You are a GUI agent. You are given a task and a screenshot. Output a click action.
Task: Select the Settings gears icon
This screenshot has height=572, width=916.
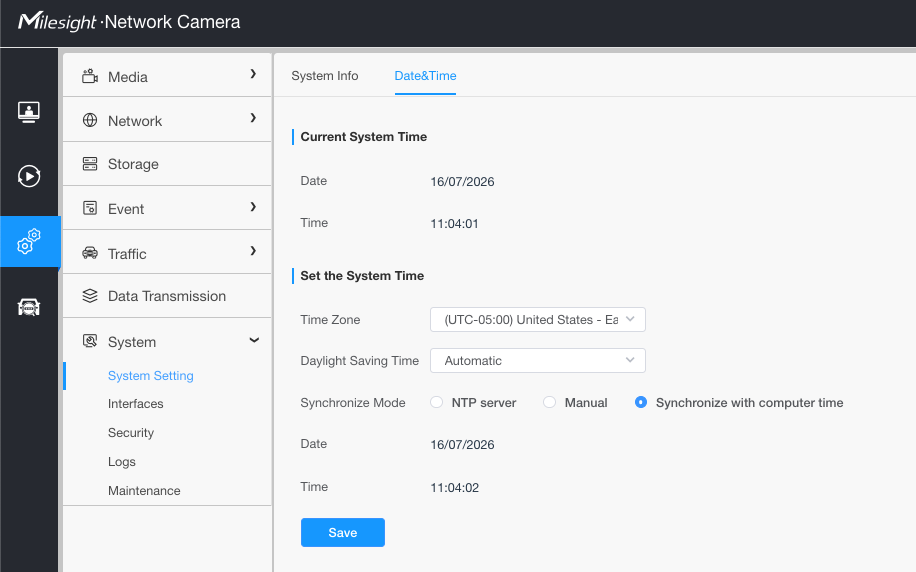(29, 241)
